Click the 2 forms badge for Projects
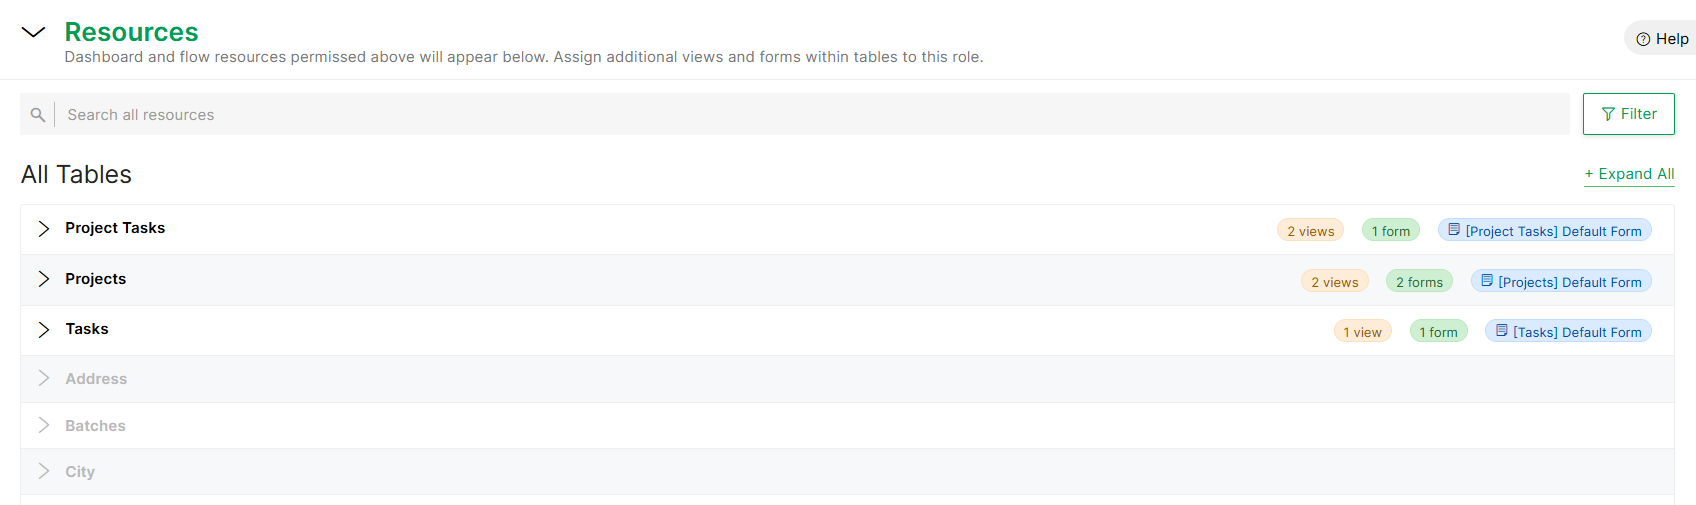The height and width of the screenshot is (505, 1696). [x=1419, y=282]
